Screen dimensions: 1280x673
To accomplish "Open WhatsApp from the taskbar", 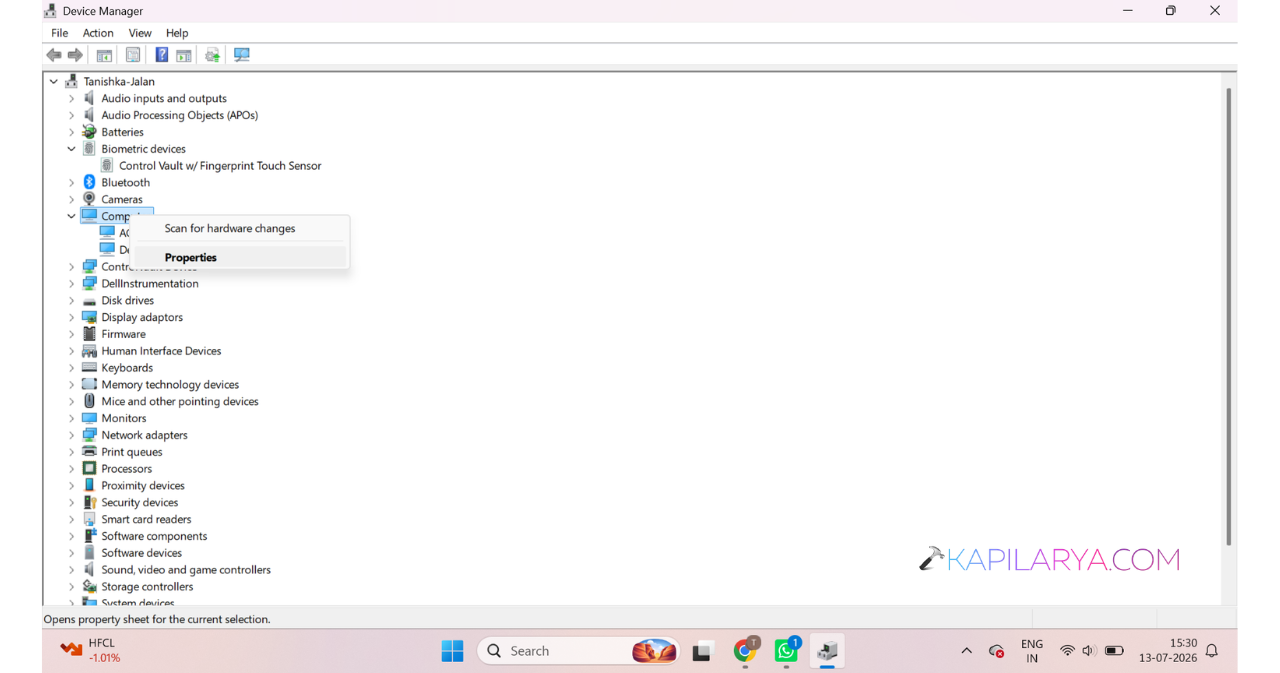I will pos(786,651).
